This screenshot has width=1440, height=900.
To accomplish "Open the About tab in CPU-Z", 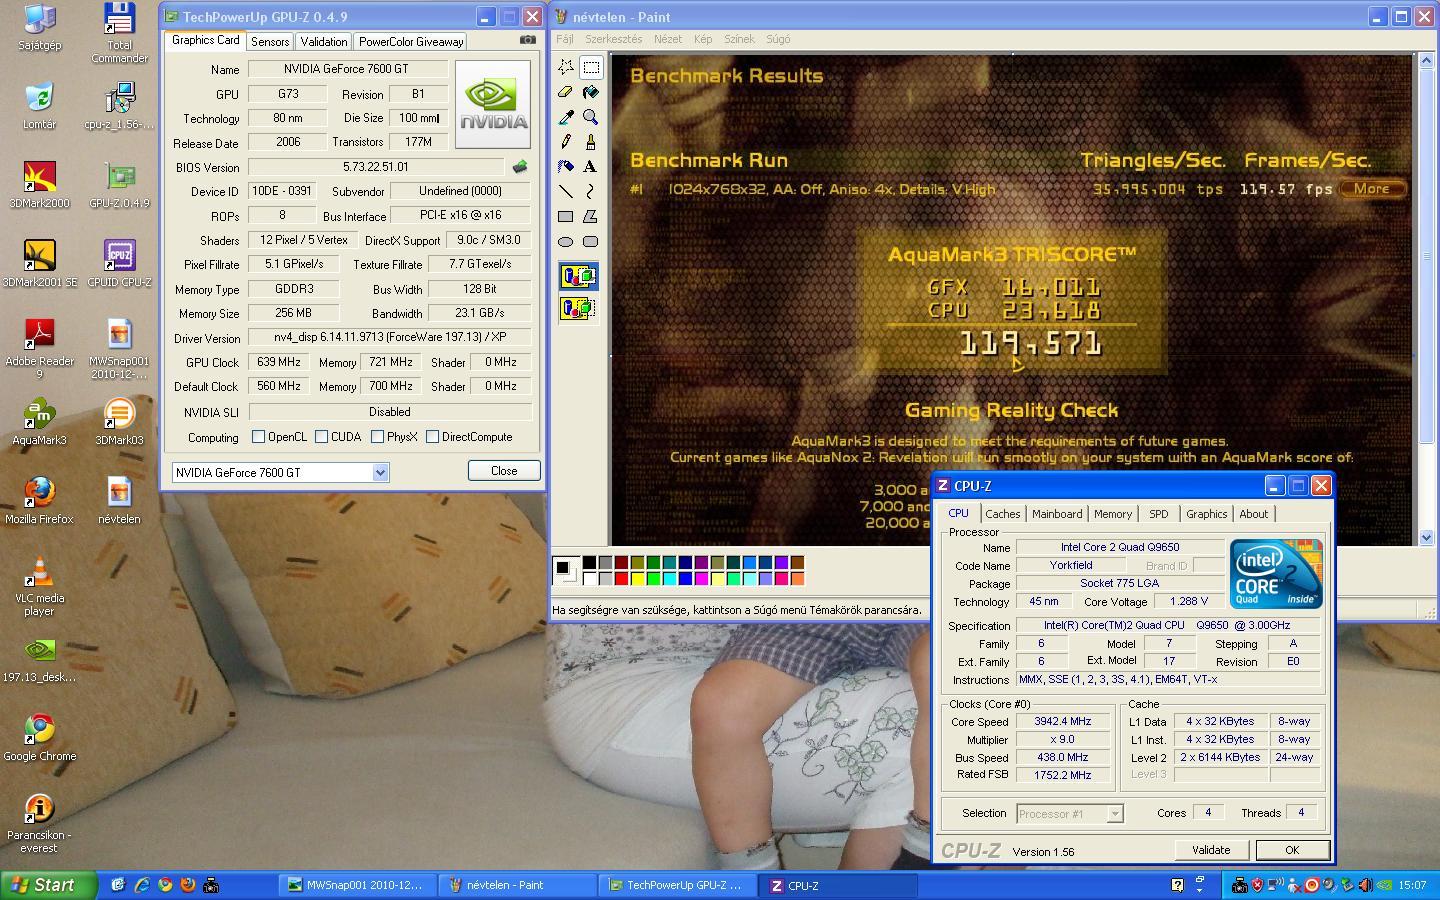I will click(1253, 514).
